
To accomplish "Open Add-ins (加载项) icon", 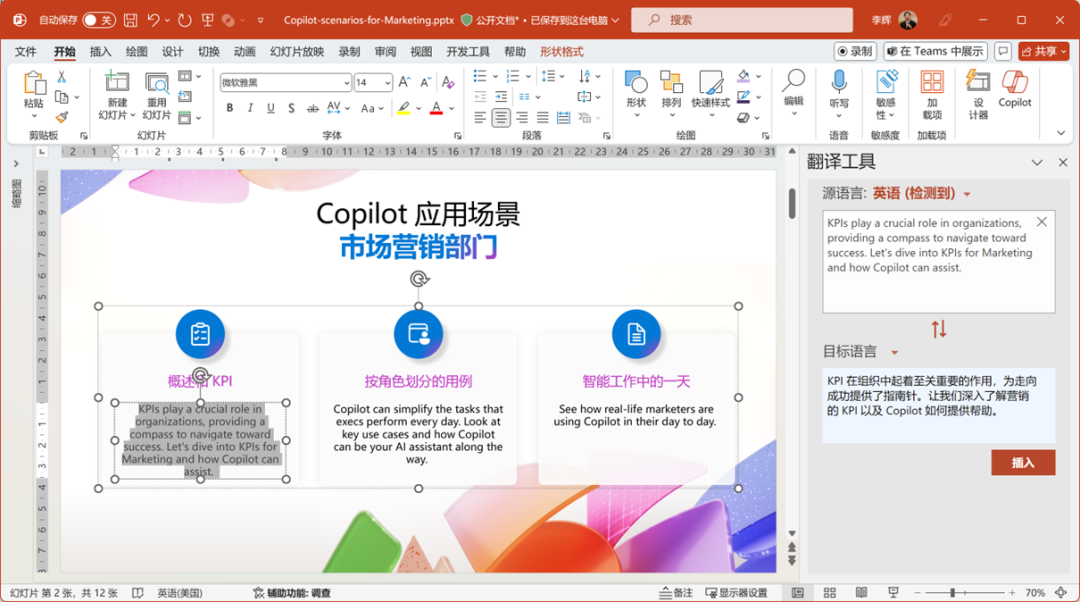I will [932, 82].
